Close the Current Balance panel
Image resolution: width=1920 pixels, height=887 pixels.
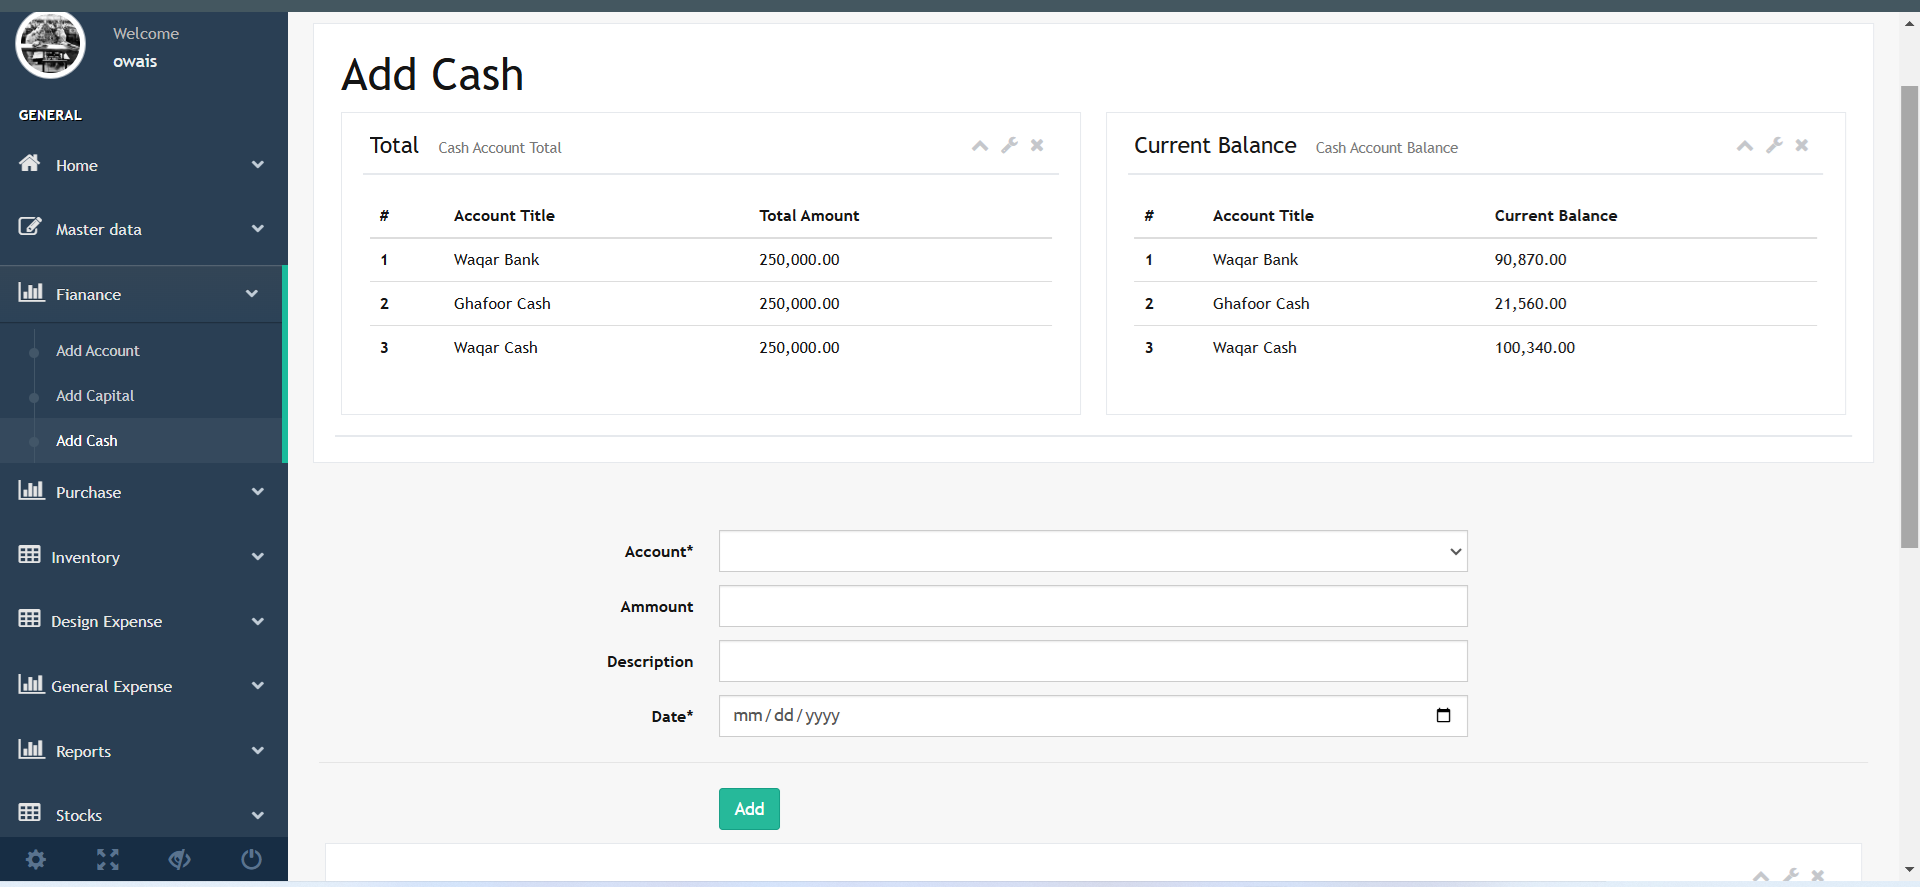[x=1802, y=146]
